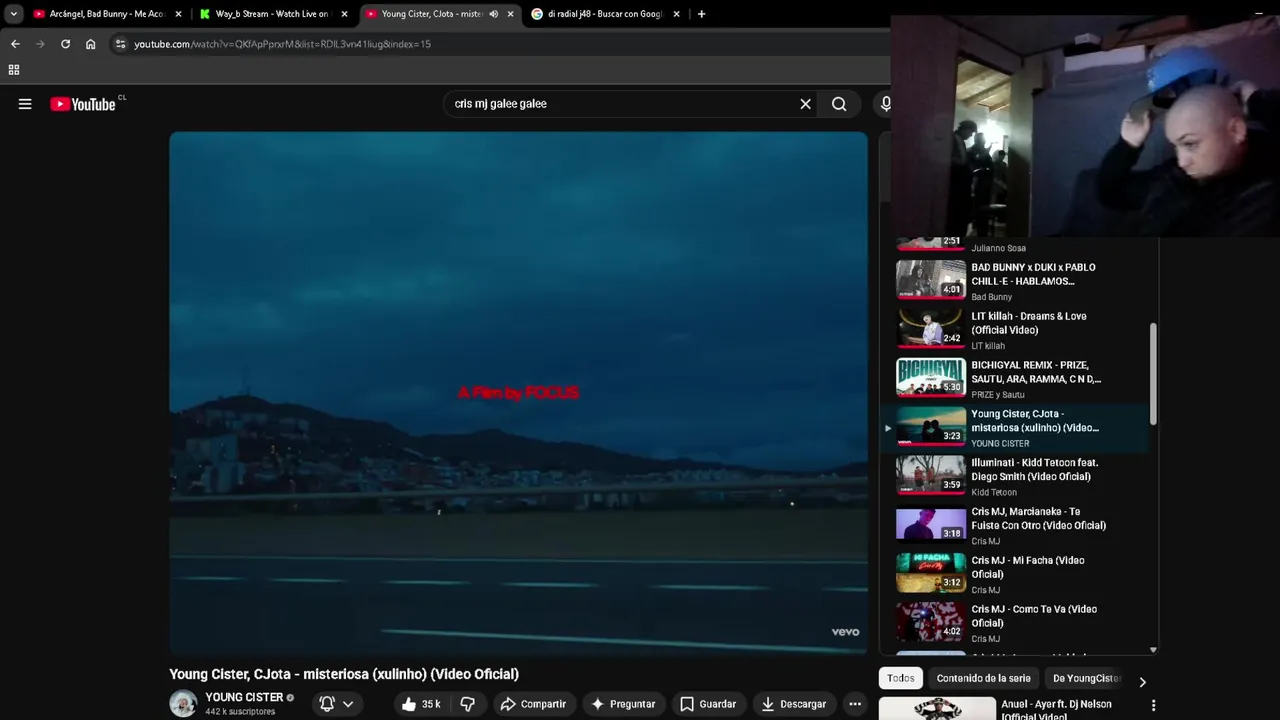Open YOUNG CISTER channel avatar

pos(183,704)
